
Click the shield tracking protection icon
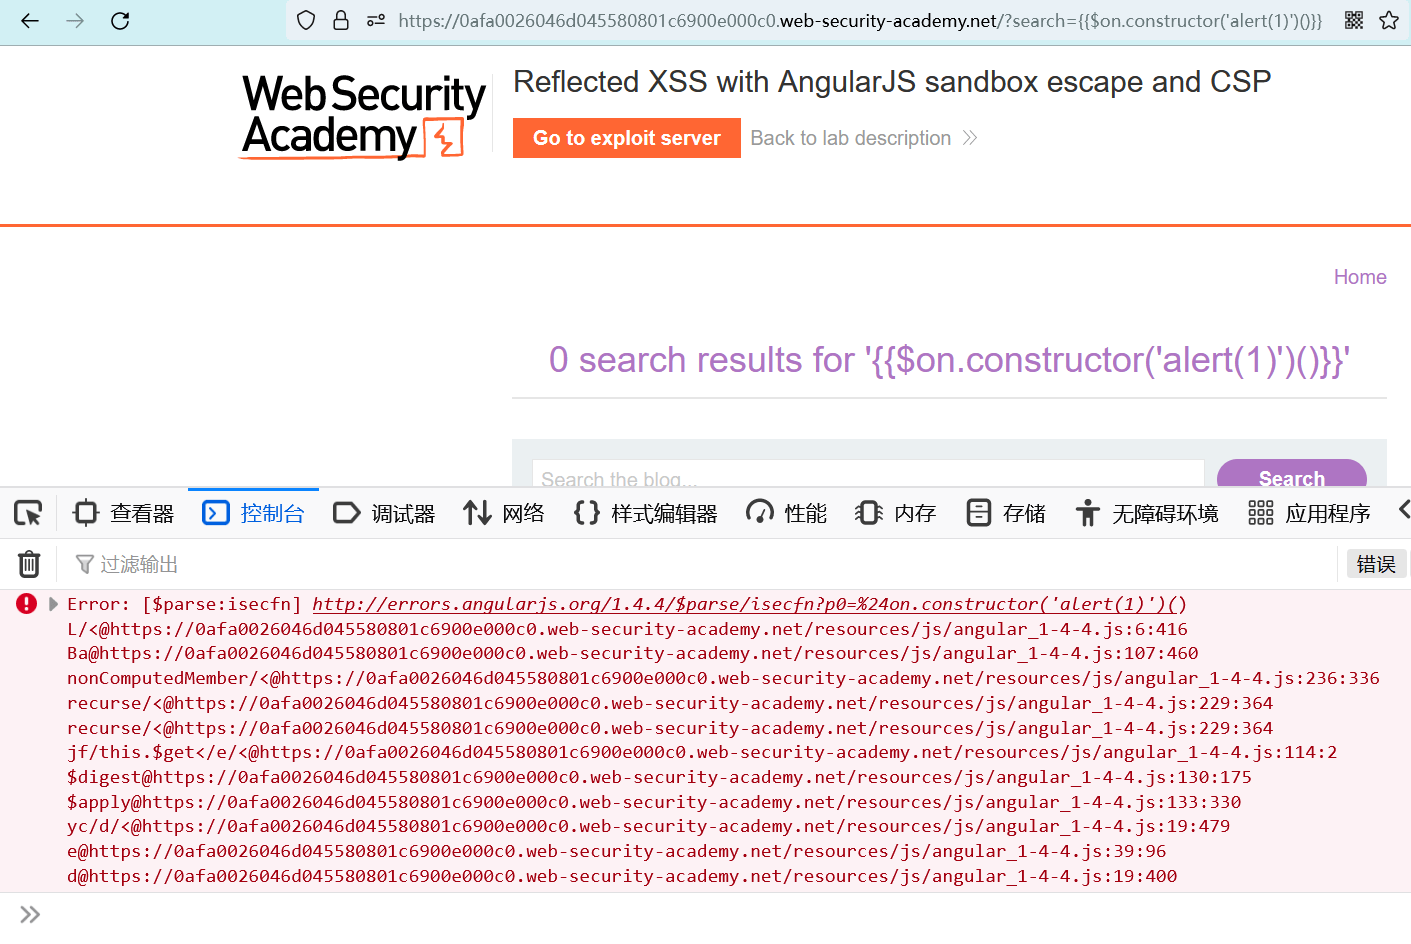pyautogui.click(x=307, y=21)
